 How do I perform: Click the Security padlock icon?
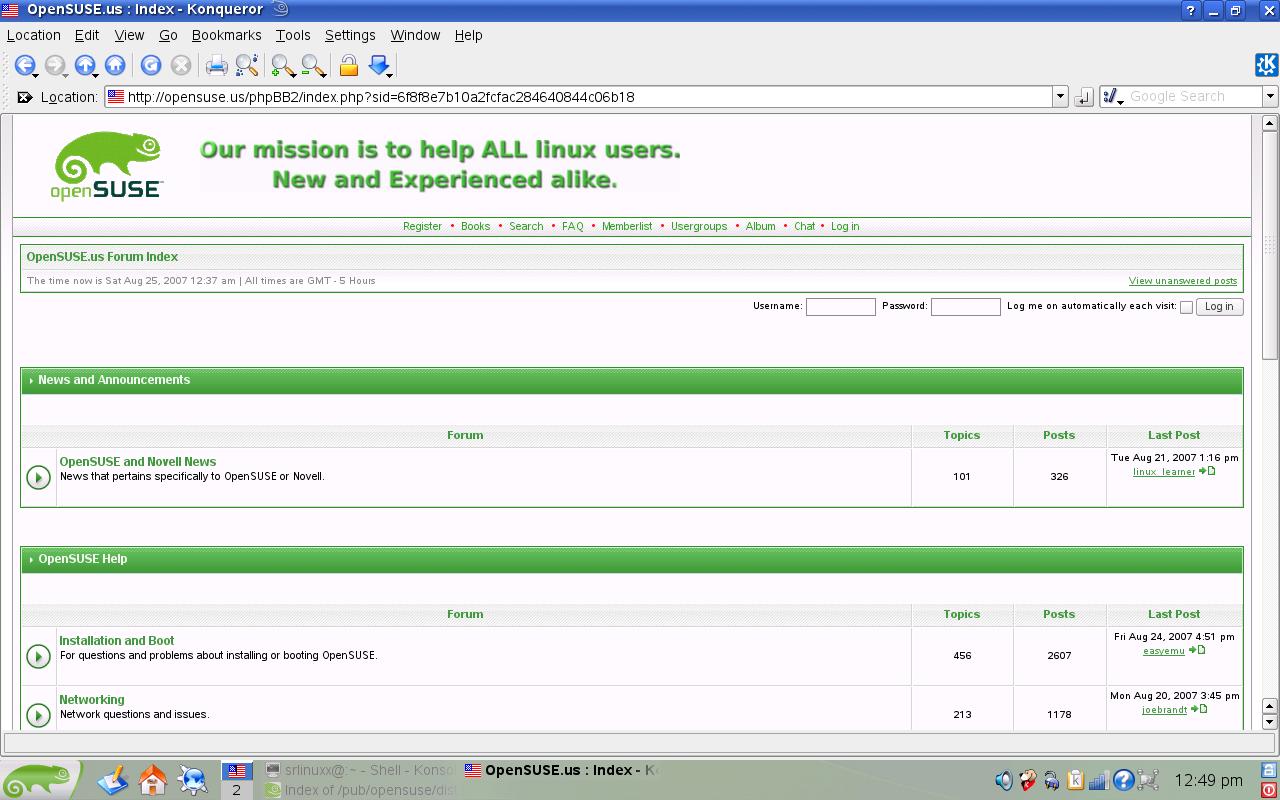(x=349, y=65)
